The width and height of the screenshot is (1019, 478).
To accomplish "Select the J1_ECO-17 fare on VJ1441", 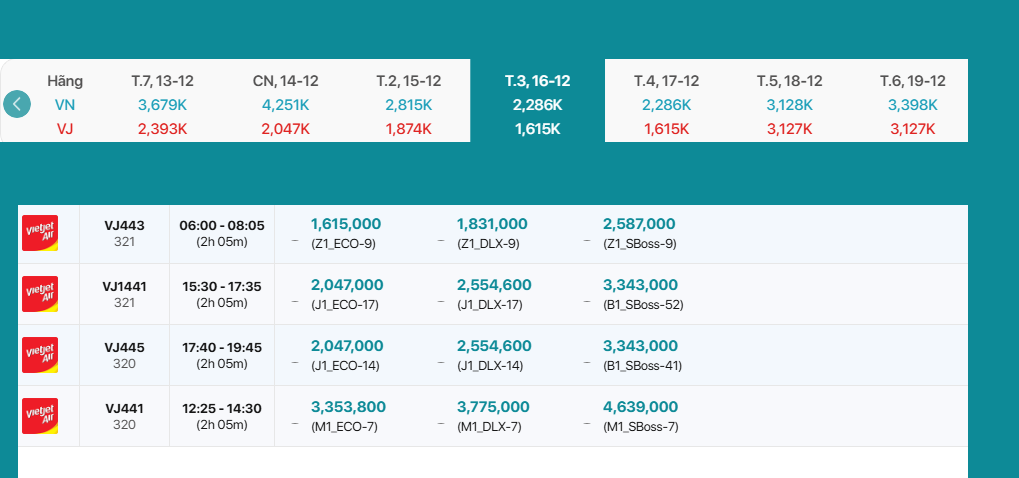I will [x=346, y=305].
